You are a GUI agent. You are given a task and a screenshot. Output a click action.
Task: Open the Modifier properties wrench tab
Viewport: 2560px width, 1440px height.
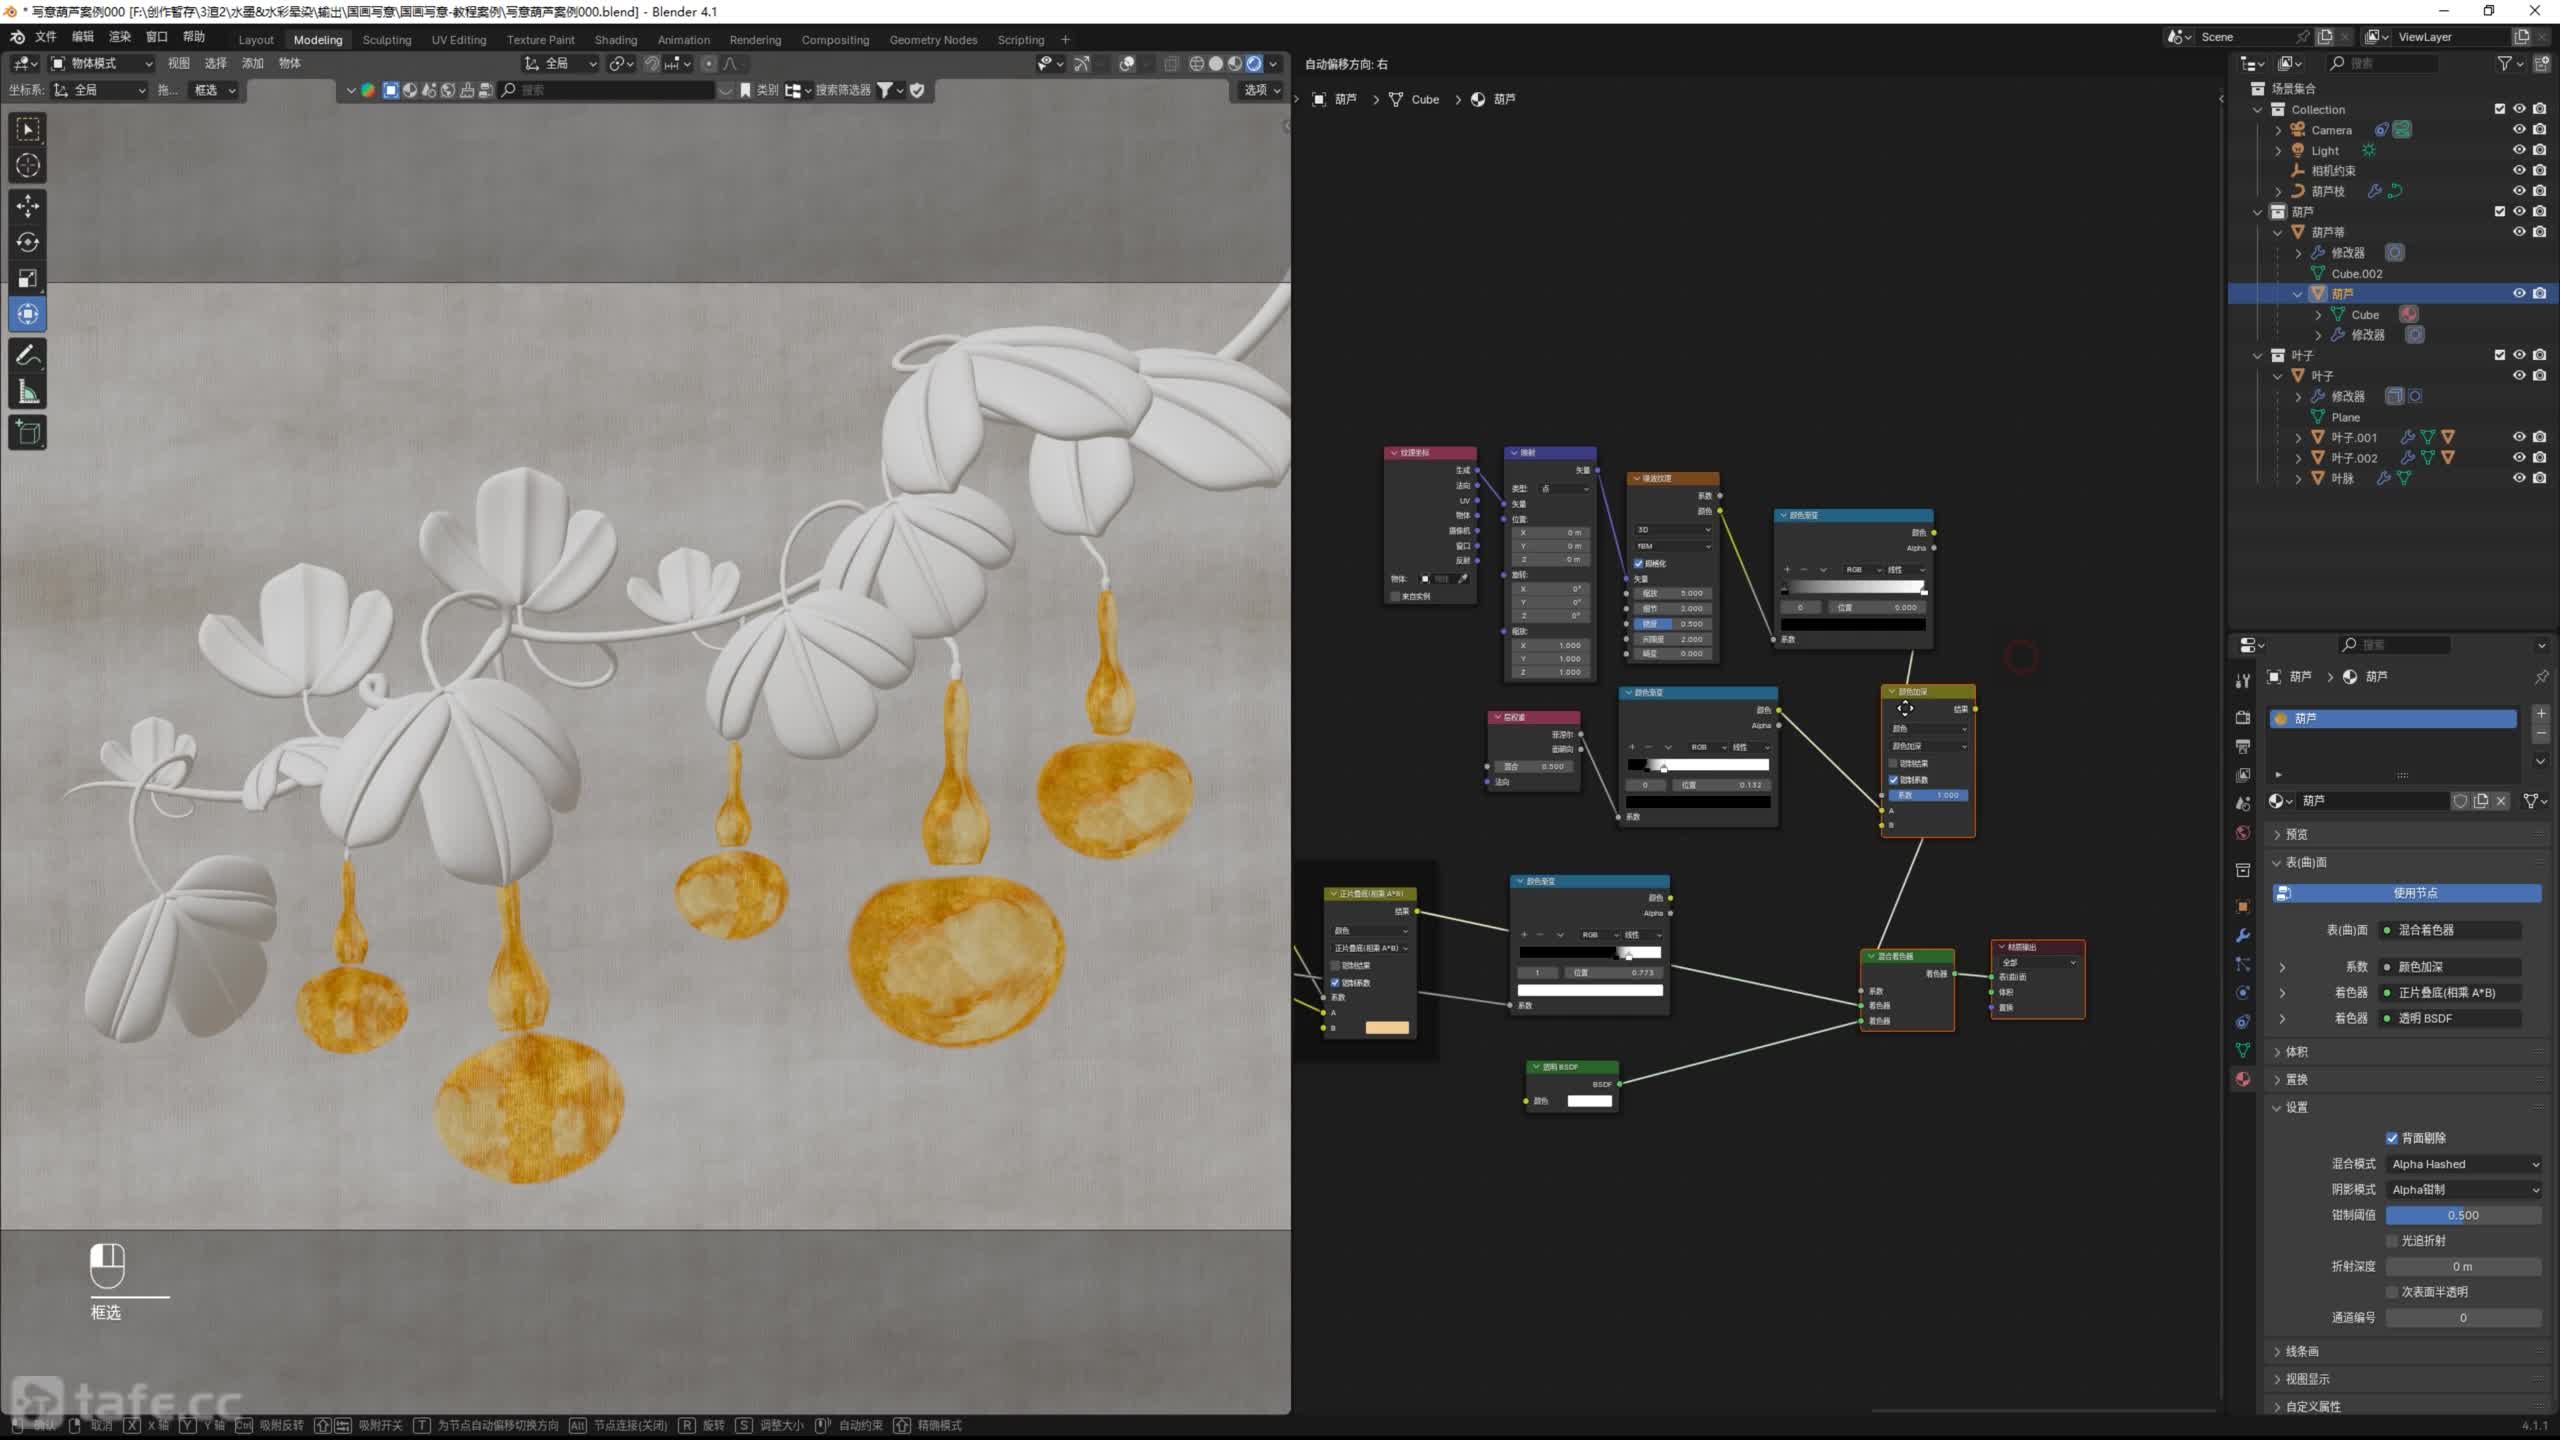(2243, 935)
